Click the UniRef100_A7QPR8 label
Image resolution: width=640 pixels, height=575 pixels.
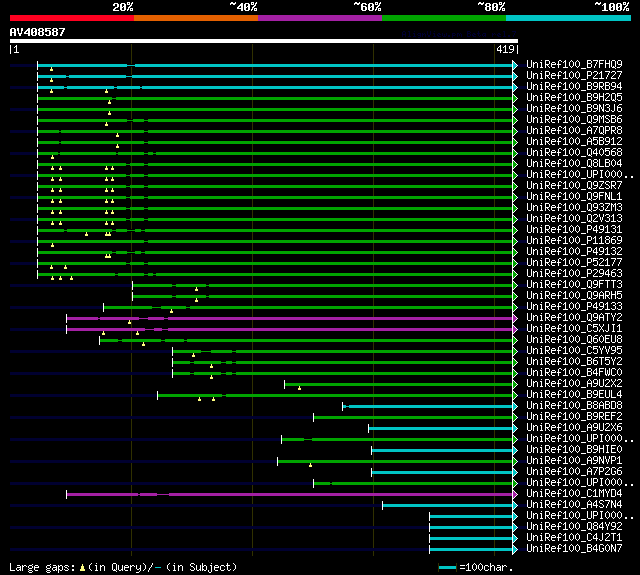tap(574, 131)
